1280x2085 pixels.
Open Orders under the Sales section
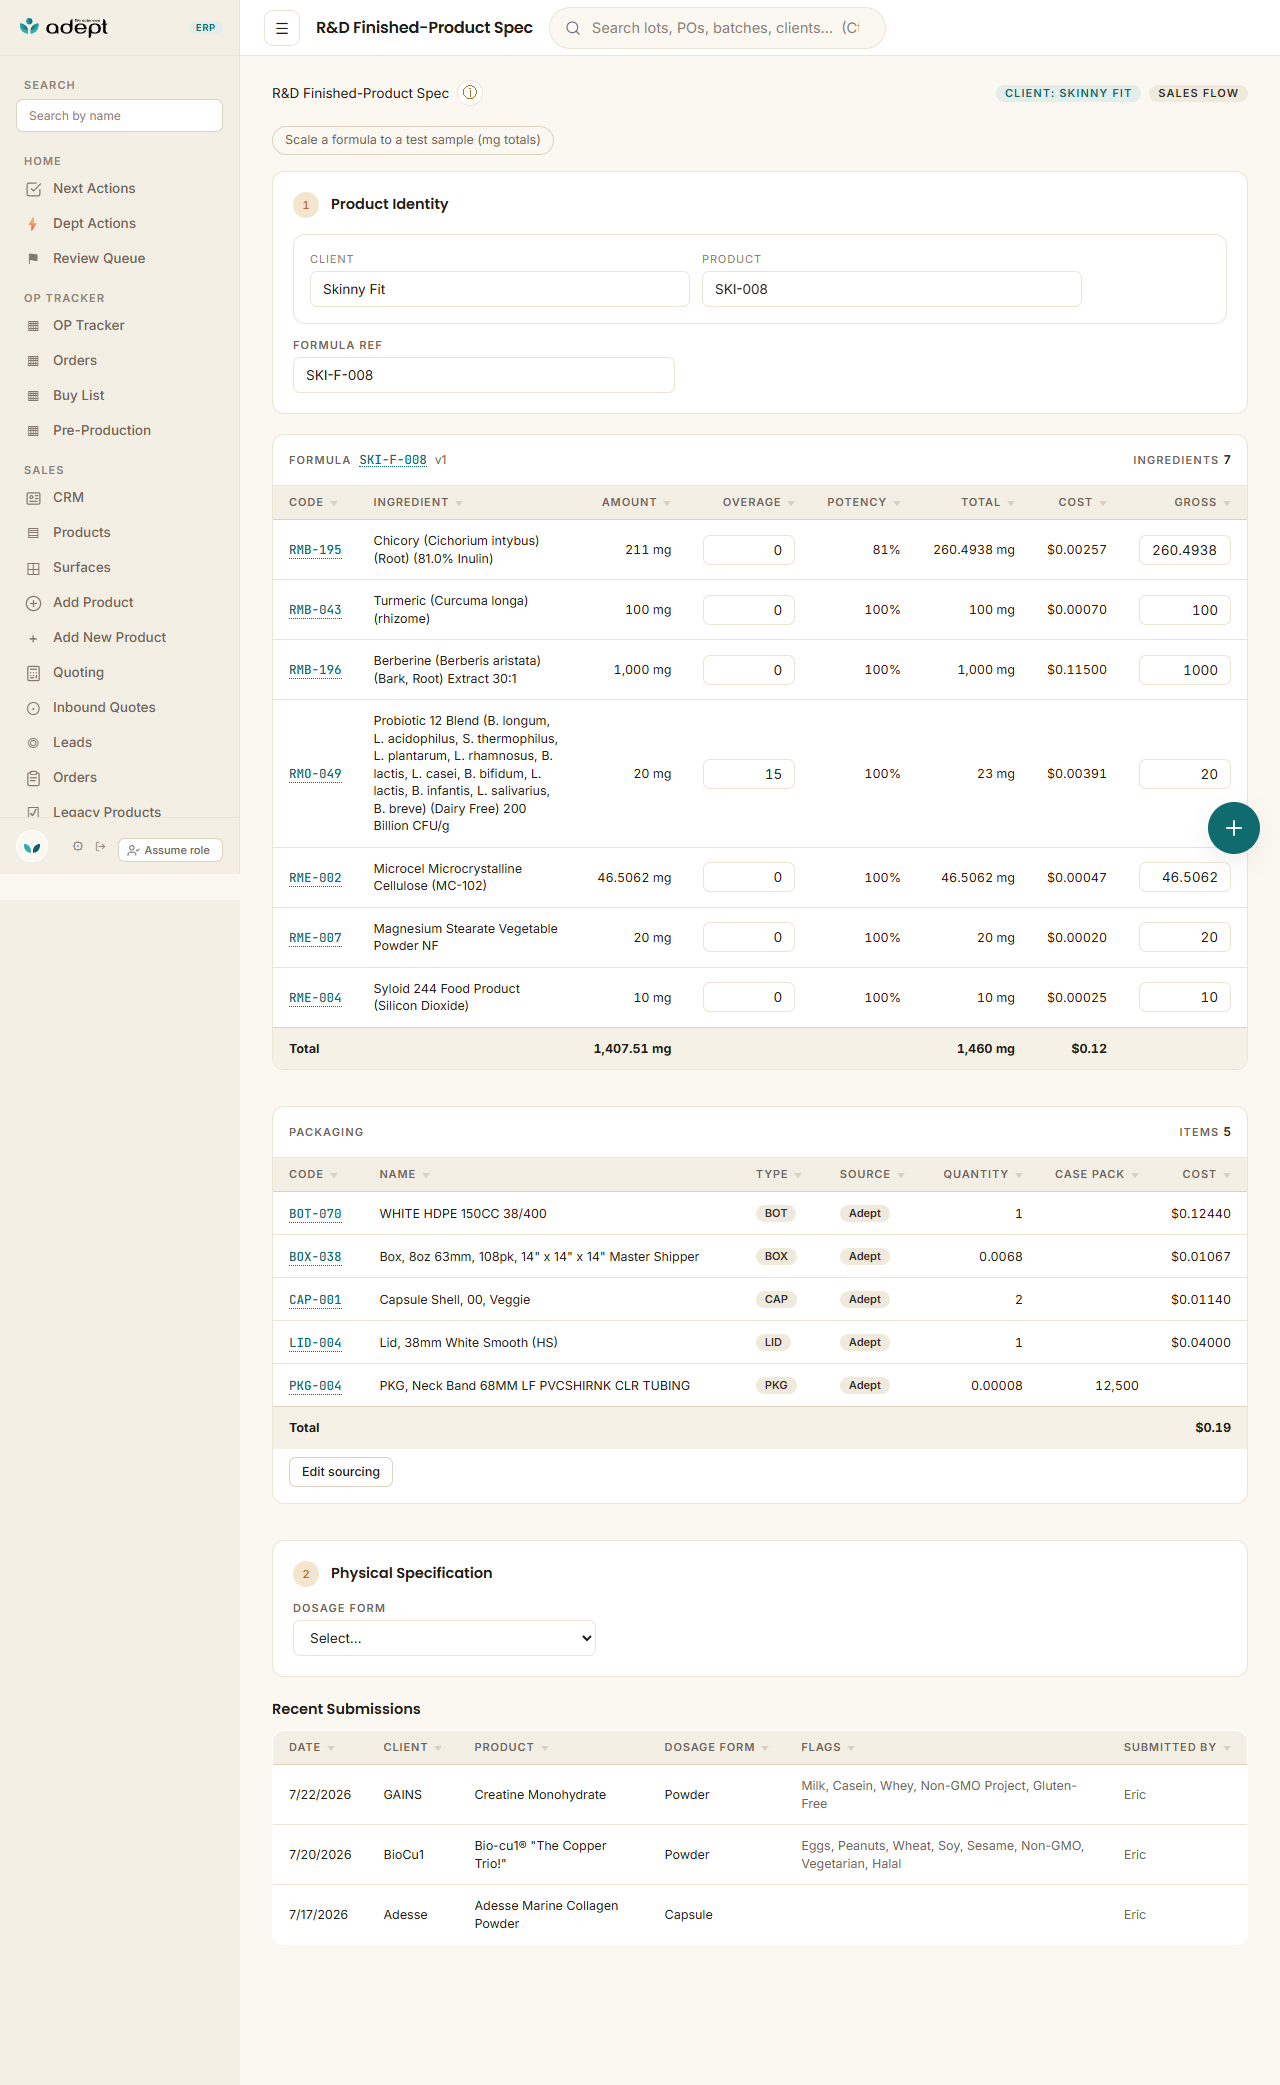pyautogui.click(x=75, y=777)
